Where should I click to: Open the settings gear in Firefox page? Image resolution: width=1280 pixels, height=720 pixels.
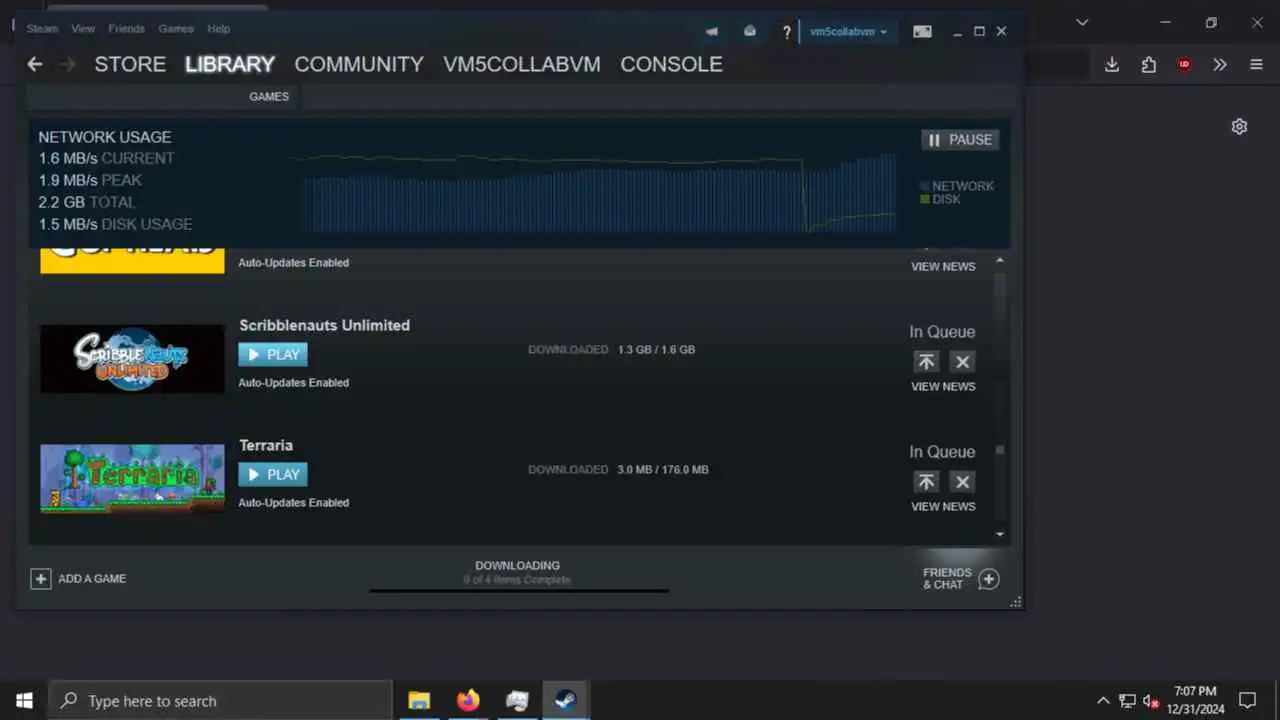(x=1239, y=127)
